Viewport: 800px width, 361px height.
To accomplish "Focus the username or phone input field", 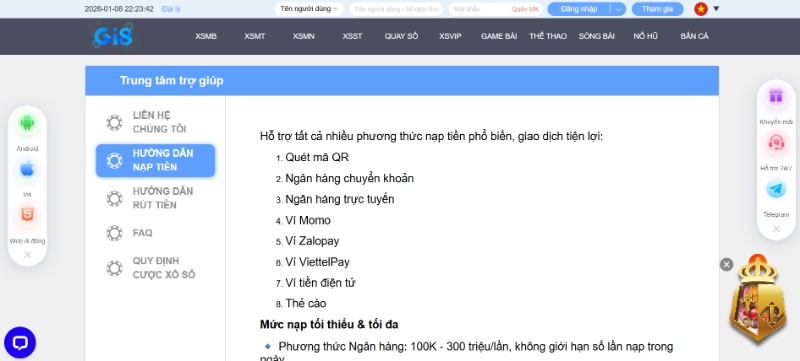I will pyautogui.click(x=396, y=9).
